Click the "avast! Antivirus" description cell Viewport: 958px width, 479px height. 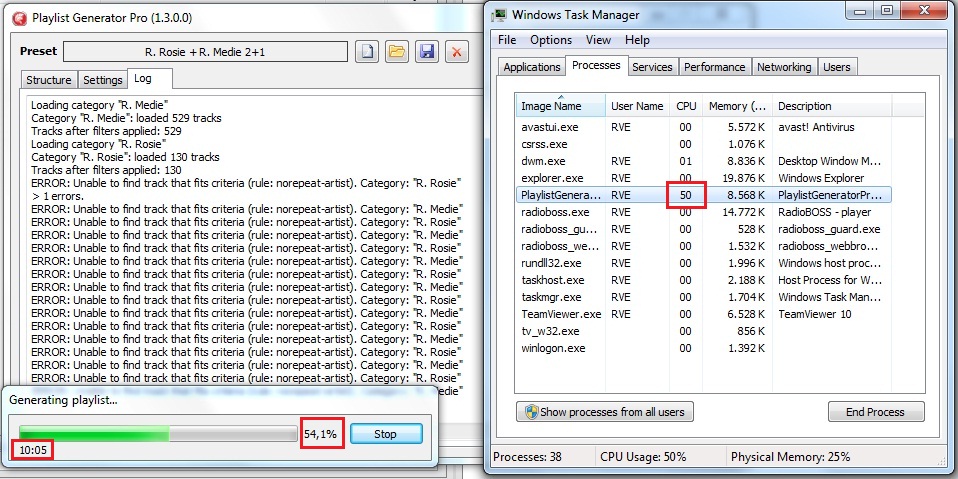816,127
